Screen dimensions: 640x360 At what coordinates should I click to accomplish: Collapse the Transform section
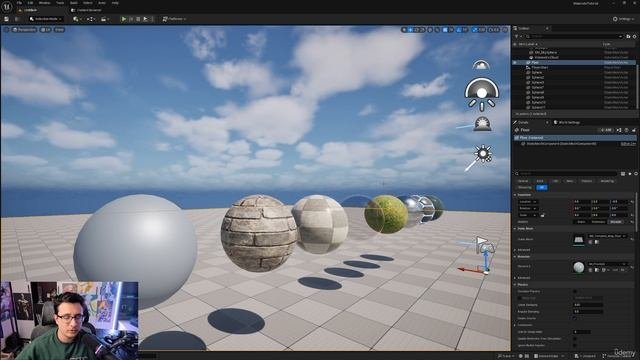coord(515,195)
